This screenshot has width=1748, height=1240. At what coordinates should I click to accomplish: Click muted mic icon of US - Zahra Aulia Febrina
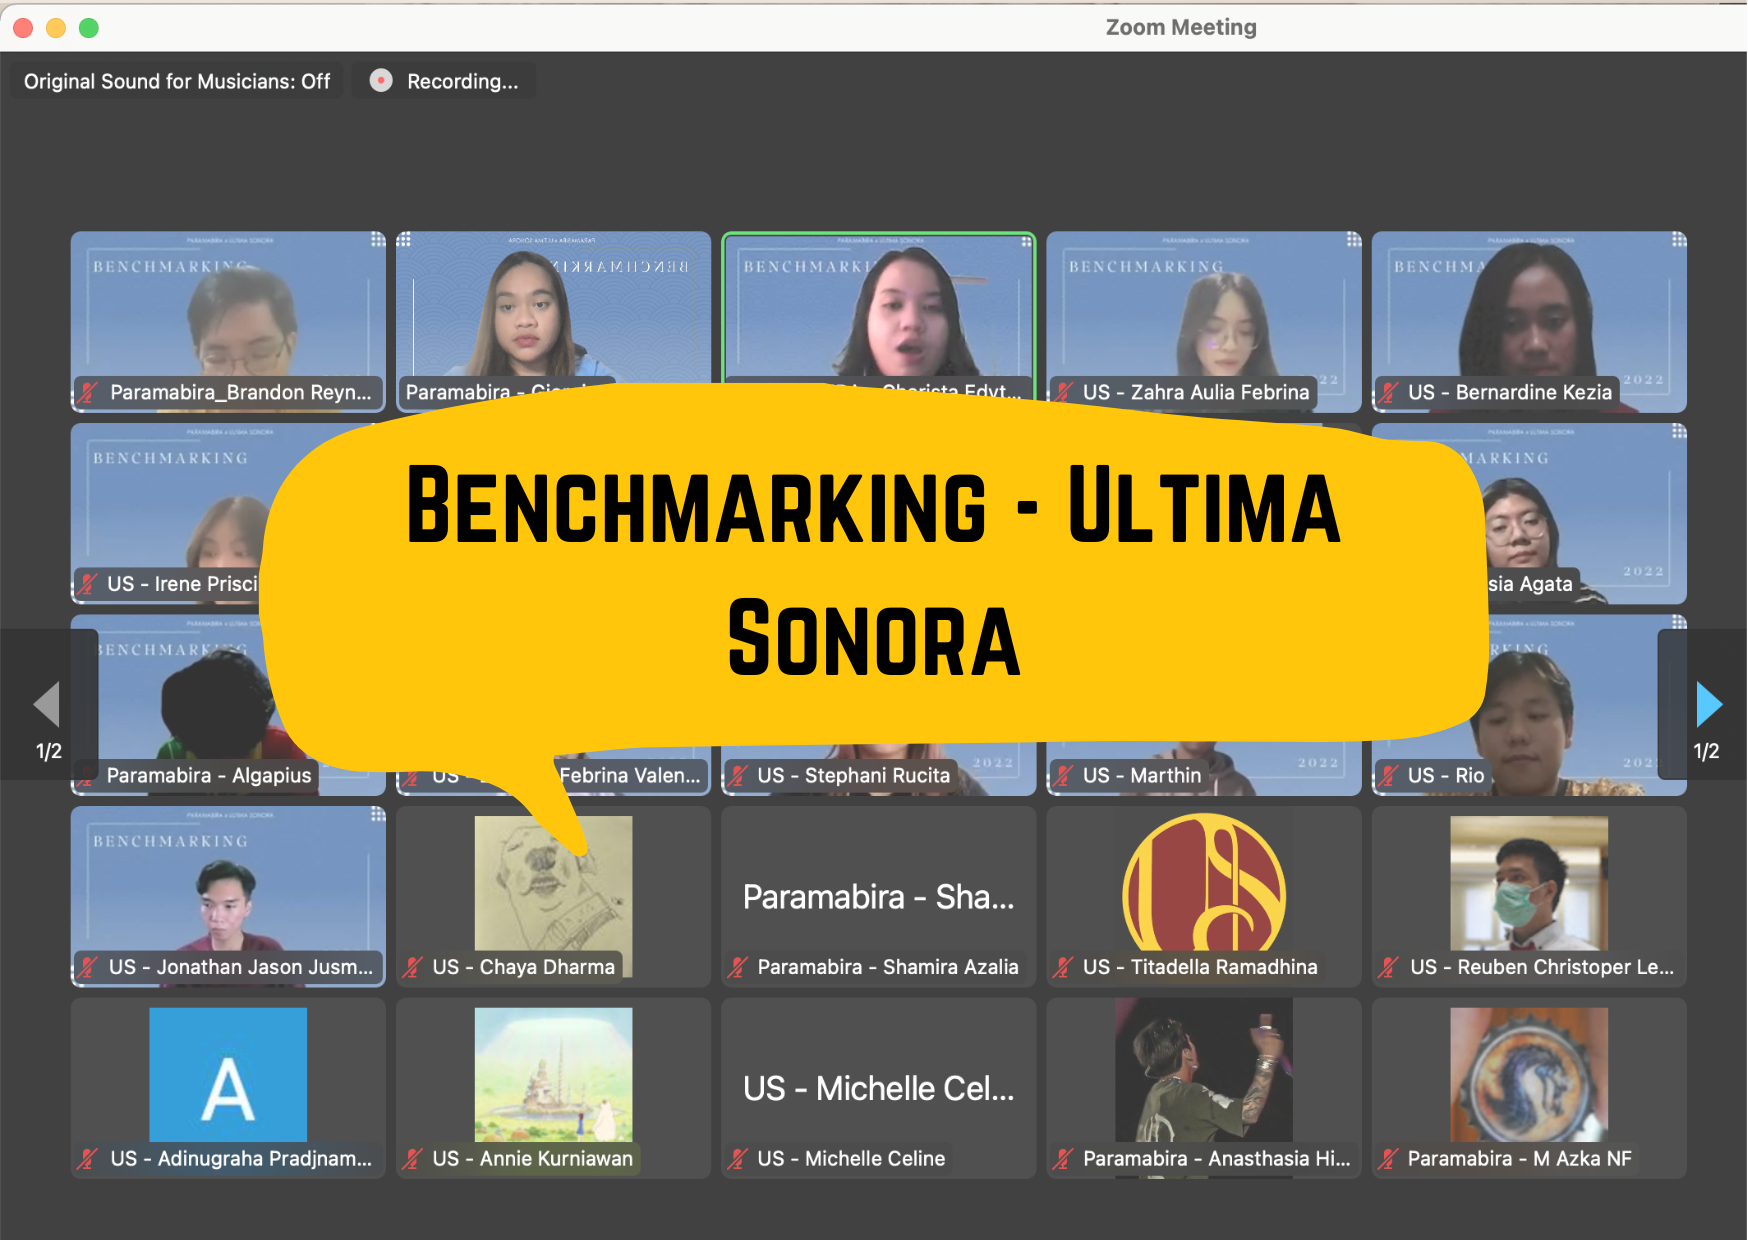click(x=1064, y=393)
